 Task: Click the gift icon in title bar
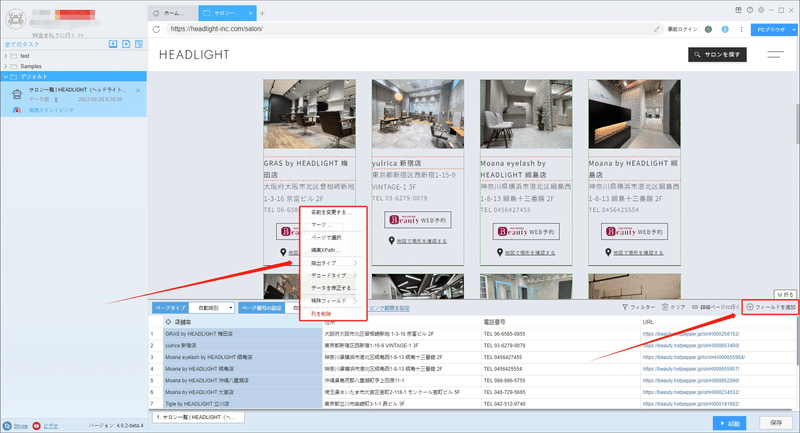(x=738, y=10)
